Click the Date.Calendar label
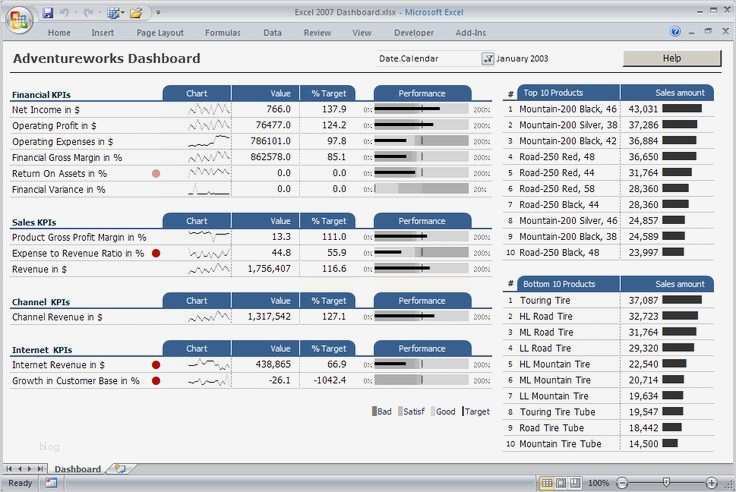736x492 pixels. tap(408, 59)
